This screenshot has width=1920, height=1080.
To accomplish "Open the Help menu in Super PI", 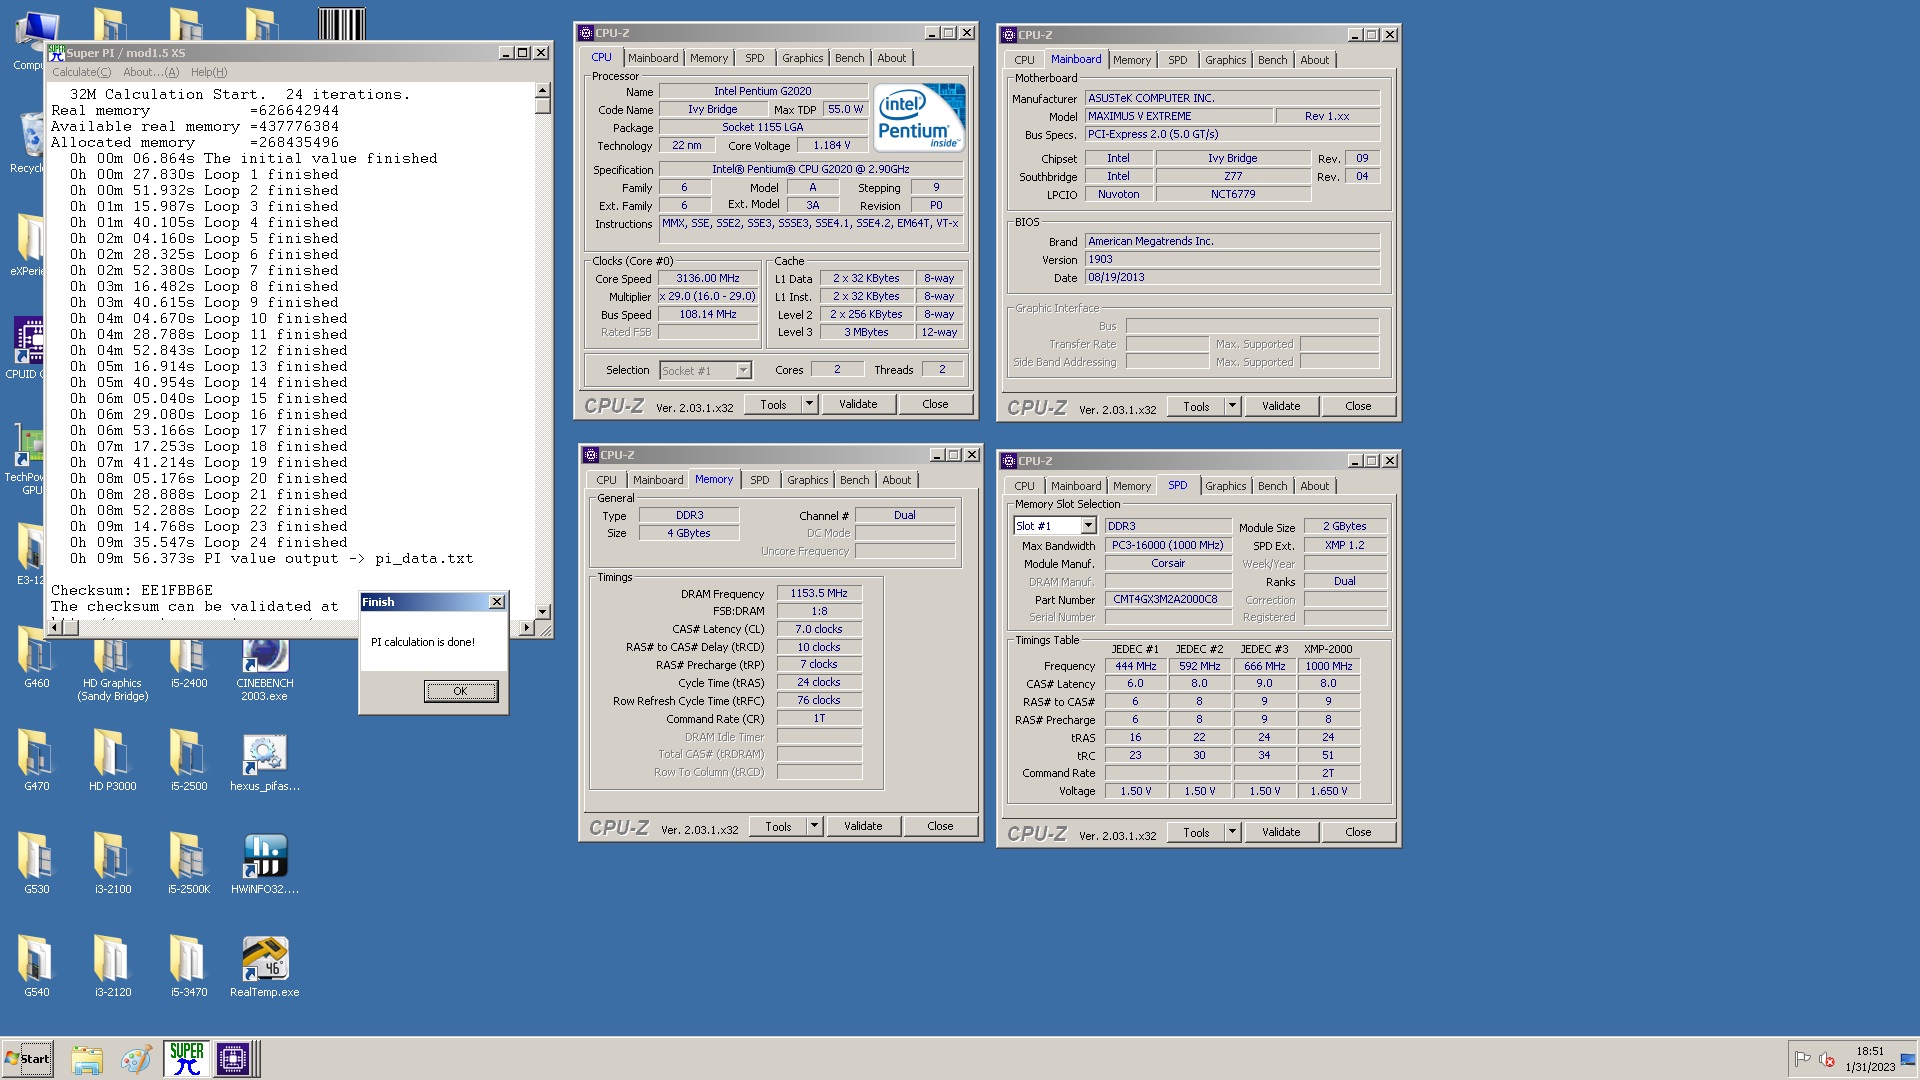I will tap(209, 72).
